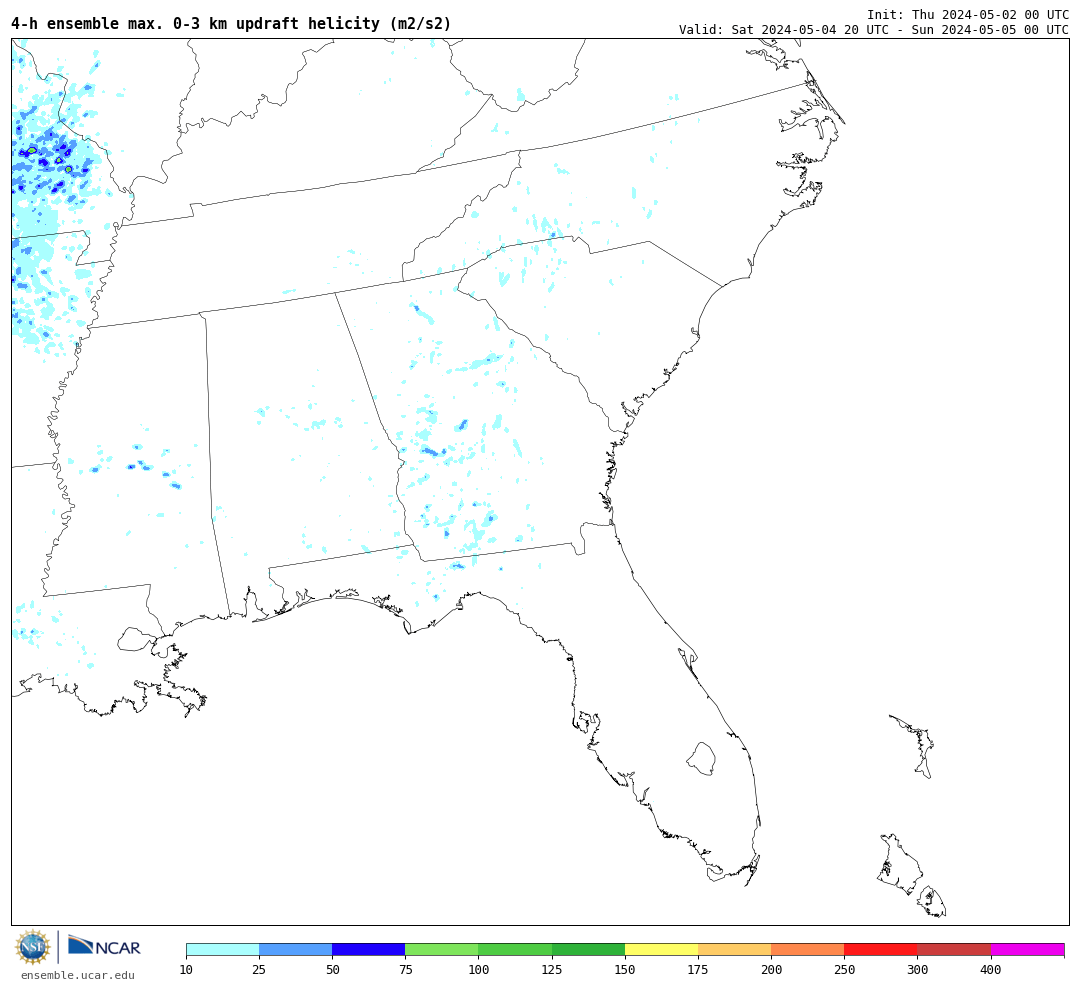The width and height of the screenshot is (1080, 988).
Task: Click the 'Init: Thu 2024-05-02 00 UTC' text
Action: (968, 14)
